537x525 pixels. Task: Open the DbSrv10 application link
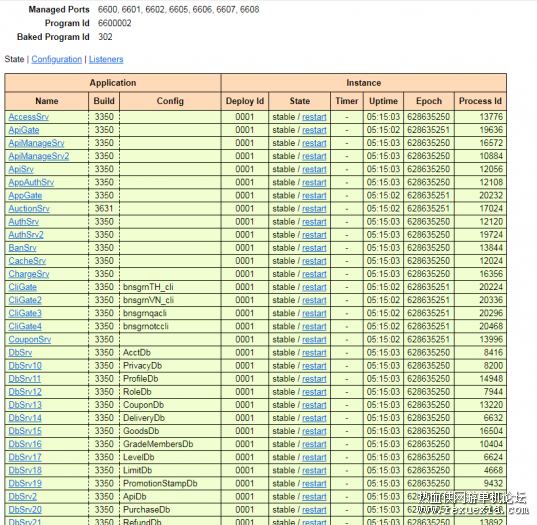click(x=25, y=365)
